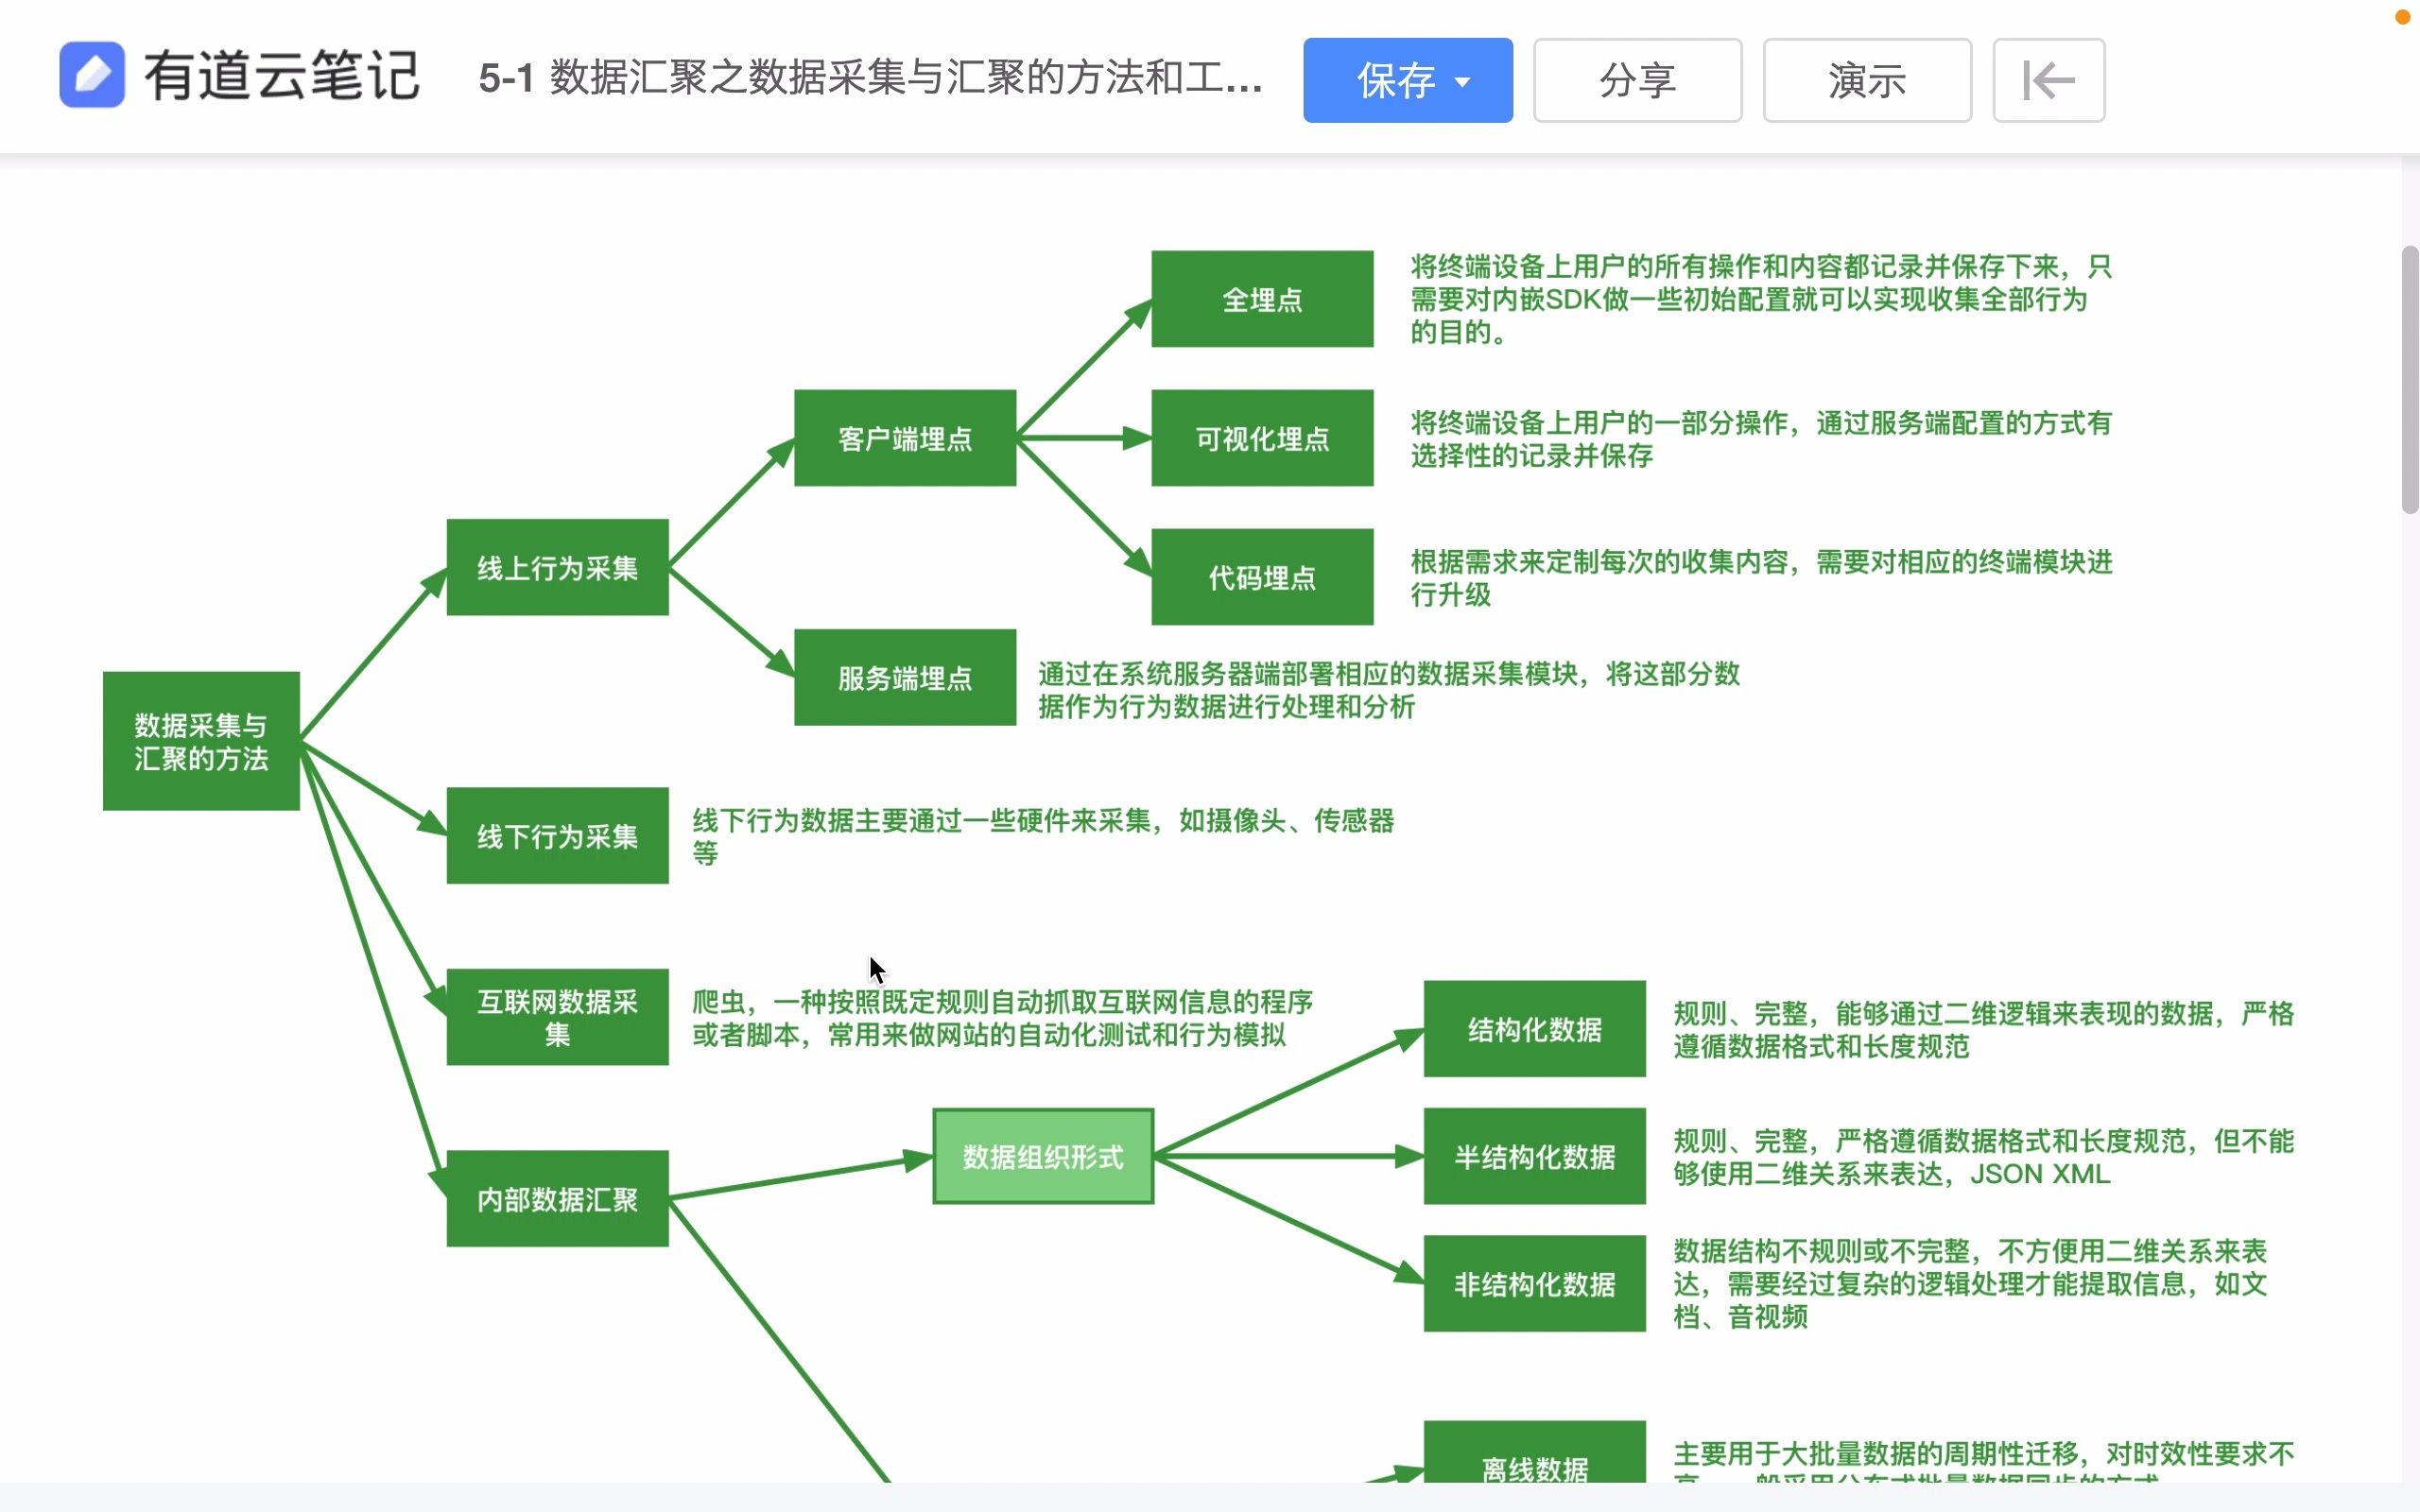Click the 全埋点 description starting 将终端设备上用户的所有操作

click(x=1761, y=299)
